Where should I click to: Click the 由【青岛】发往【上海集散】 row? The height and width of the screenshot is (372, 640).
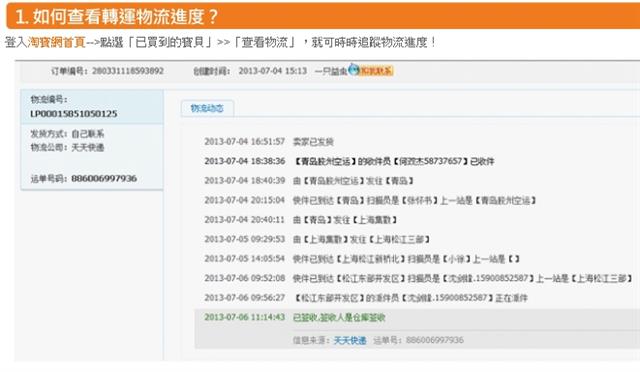pos(300,220)
